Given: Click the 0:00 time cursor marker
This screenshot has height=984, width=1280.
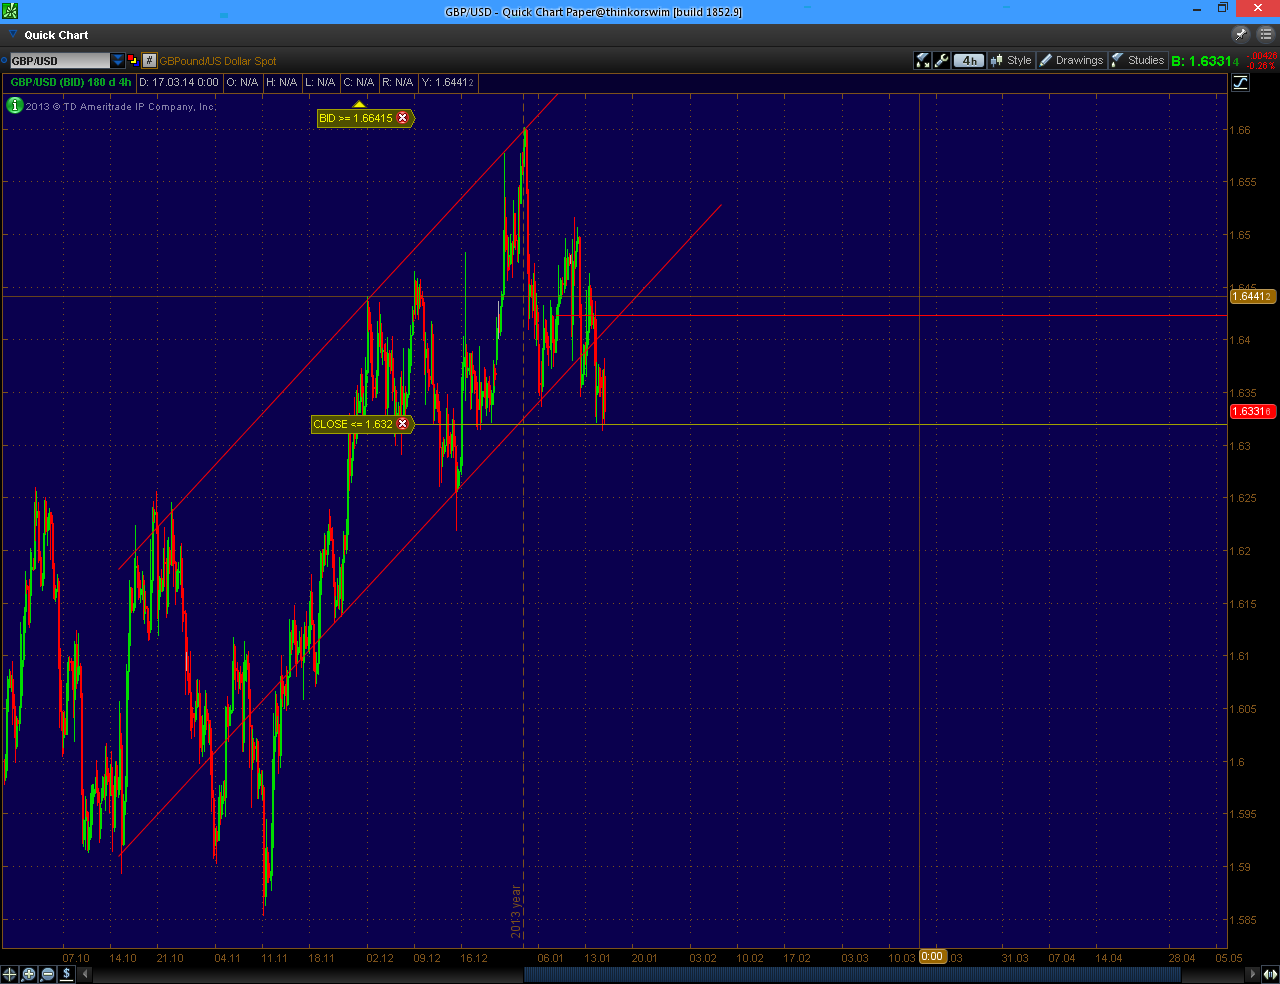Looking at the screenshot, I should click(x=932, y=957).
